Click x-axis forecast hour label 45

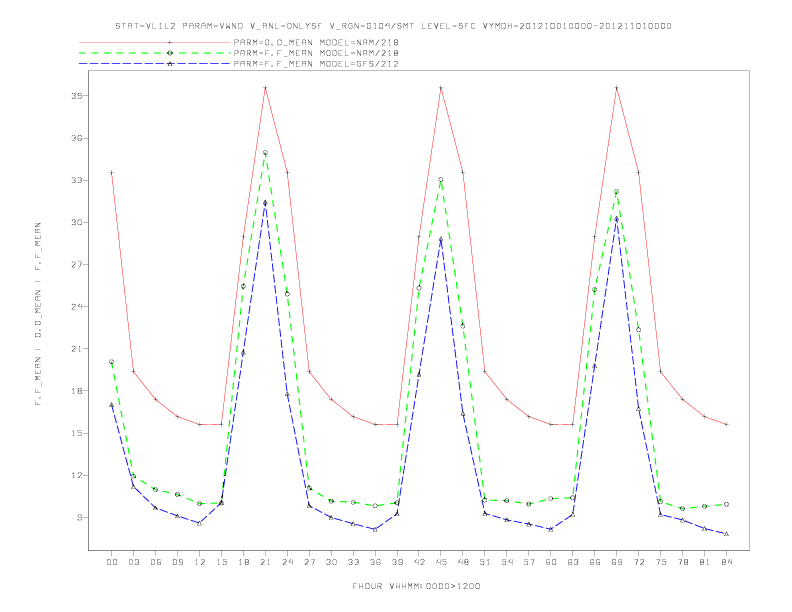pos(441,562)
